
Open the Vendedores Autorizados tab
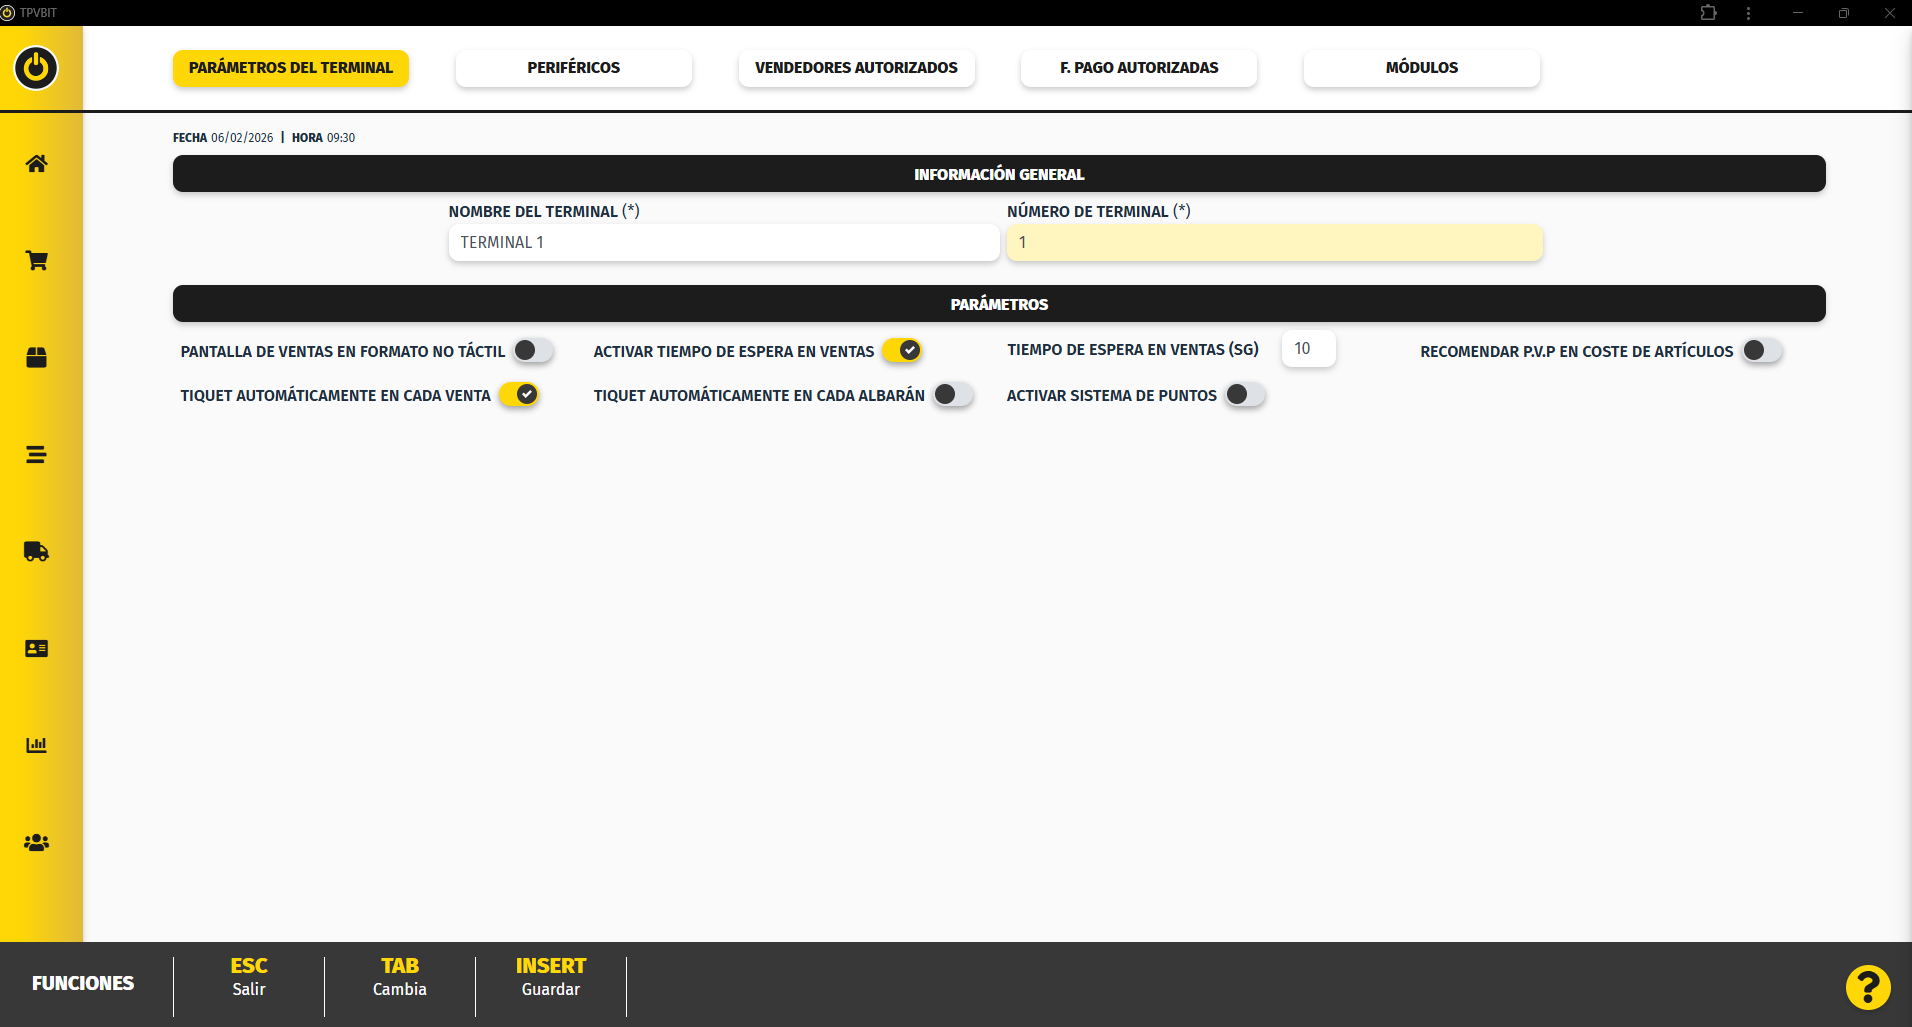click(856, 68)
